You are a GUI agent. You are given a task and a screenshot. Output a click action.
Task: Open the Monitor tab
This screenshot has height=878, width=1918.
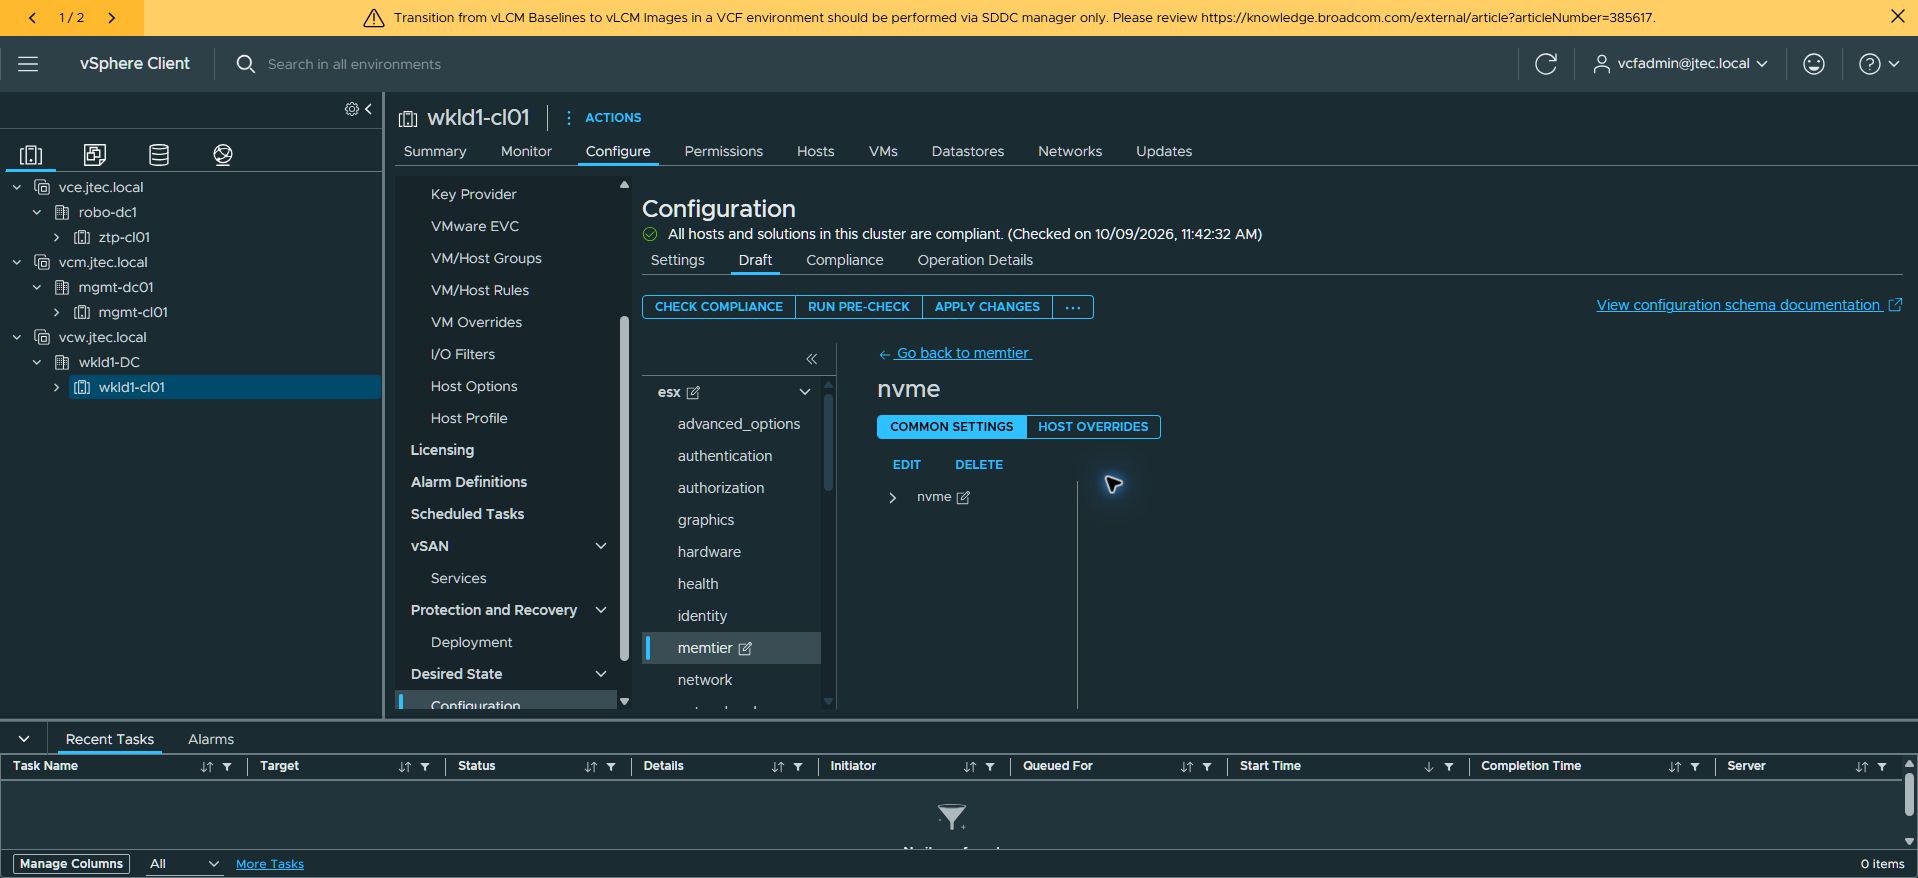526,151
